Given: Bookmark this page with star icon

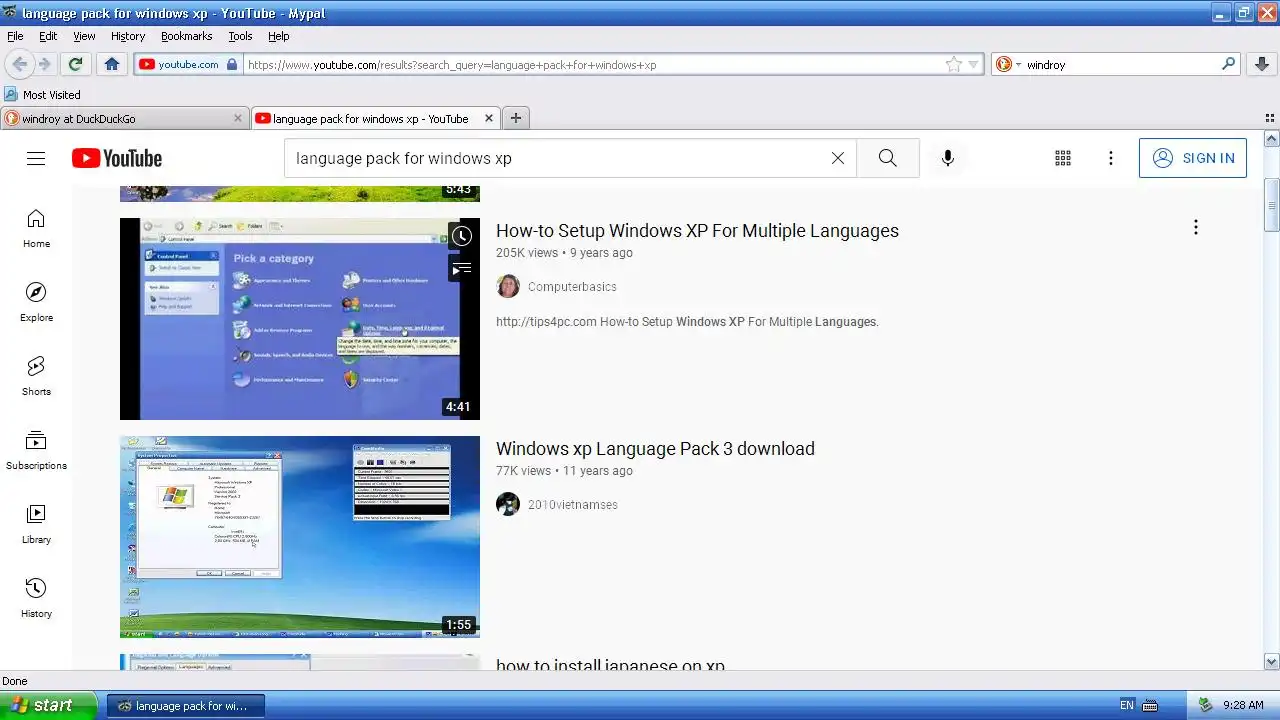Looking at the screenshot, I should click(954, 64).
